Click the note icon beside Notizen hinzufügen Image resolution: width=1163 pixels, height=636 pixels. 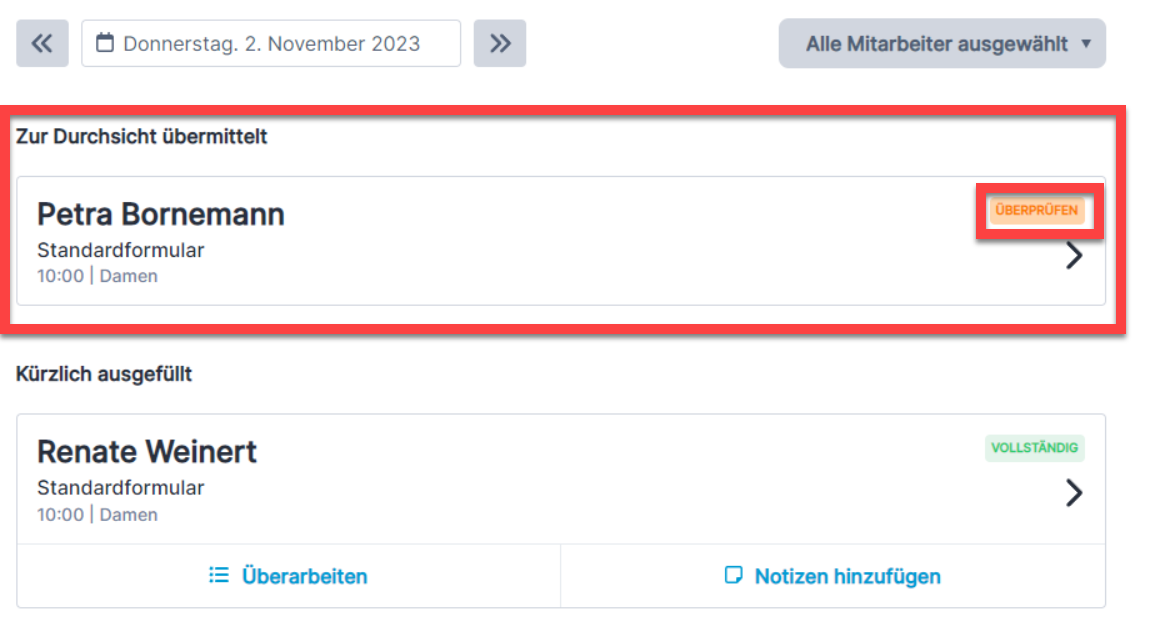(733, 575)
